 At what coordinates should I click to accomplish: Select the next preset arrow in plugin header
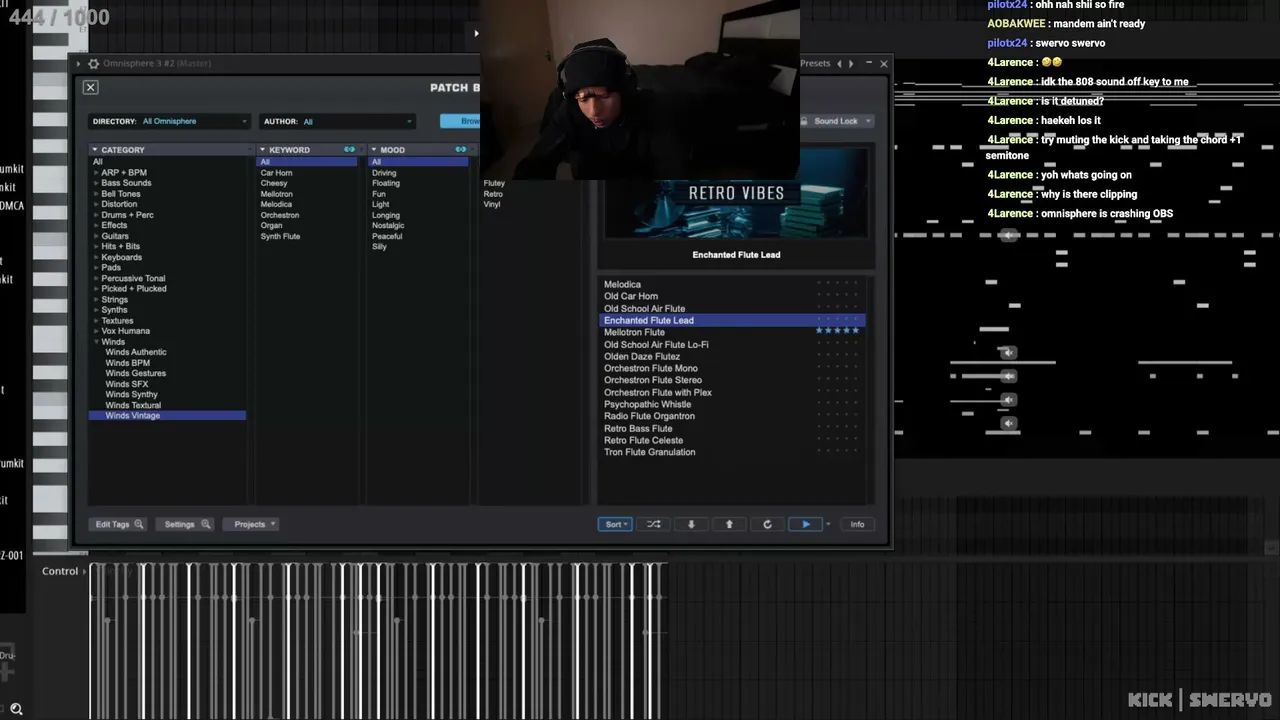(x=851, y=64)
